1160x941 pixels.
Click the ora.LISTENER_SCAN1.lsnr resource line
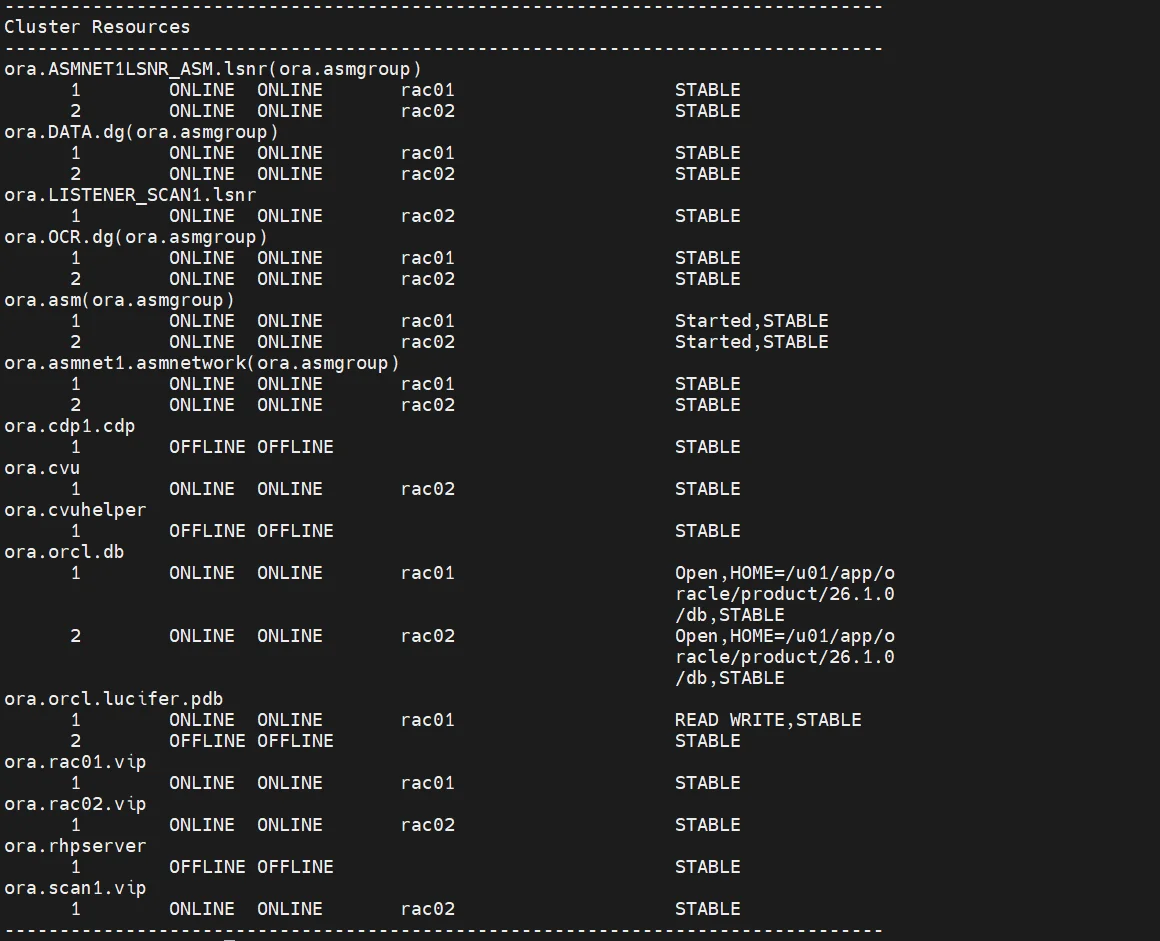(x=130, y=195)
